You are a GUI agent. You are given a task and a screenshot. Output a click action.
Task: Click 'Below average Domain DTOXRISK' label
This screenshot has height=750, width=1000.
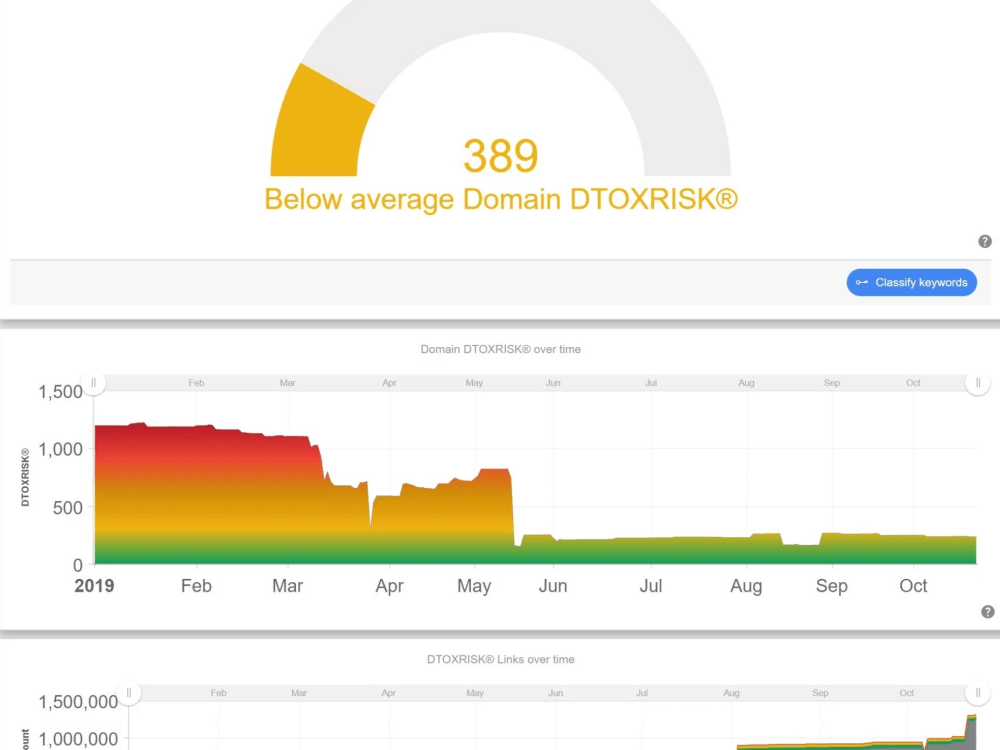click(x=501, y=199)
